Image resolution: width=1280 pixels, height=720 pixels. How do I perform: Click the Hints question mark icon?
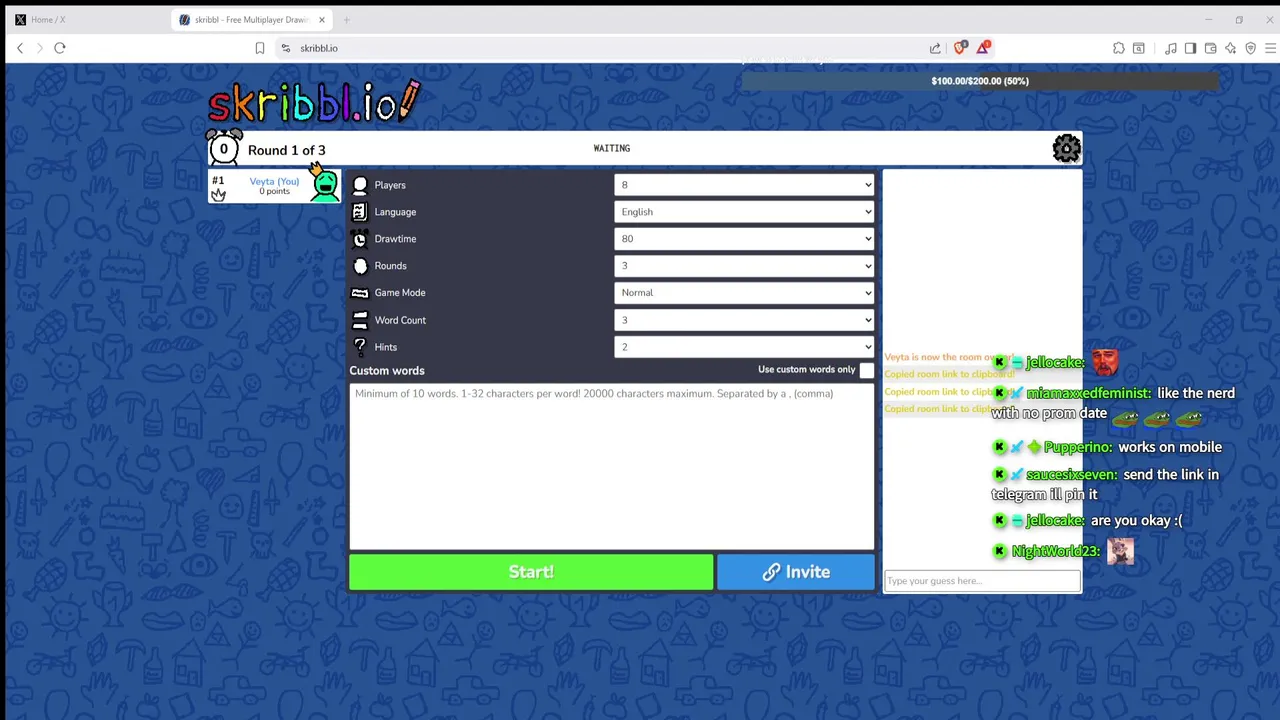coord(360,347)
